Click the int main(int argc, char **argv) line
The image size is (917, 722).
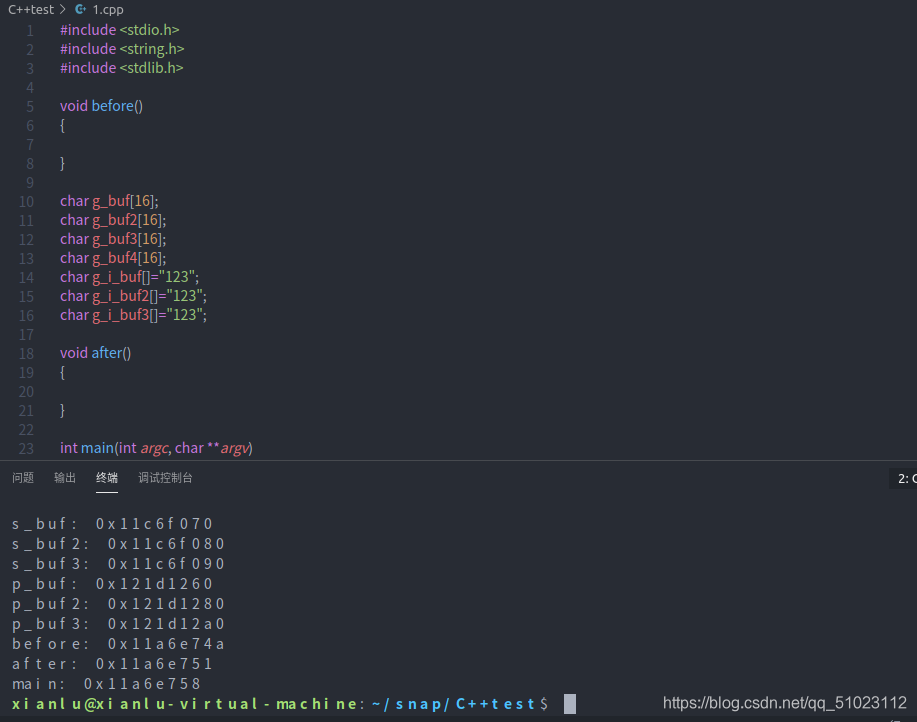(156, 448)
